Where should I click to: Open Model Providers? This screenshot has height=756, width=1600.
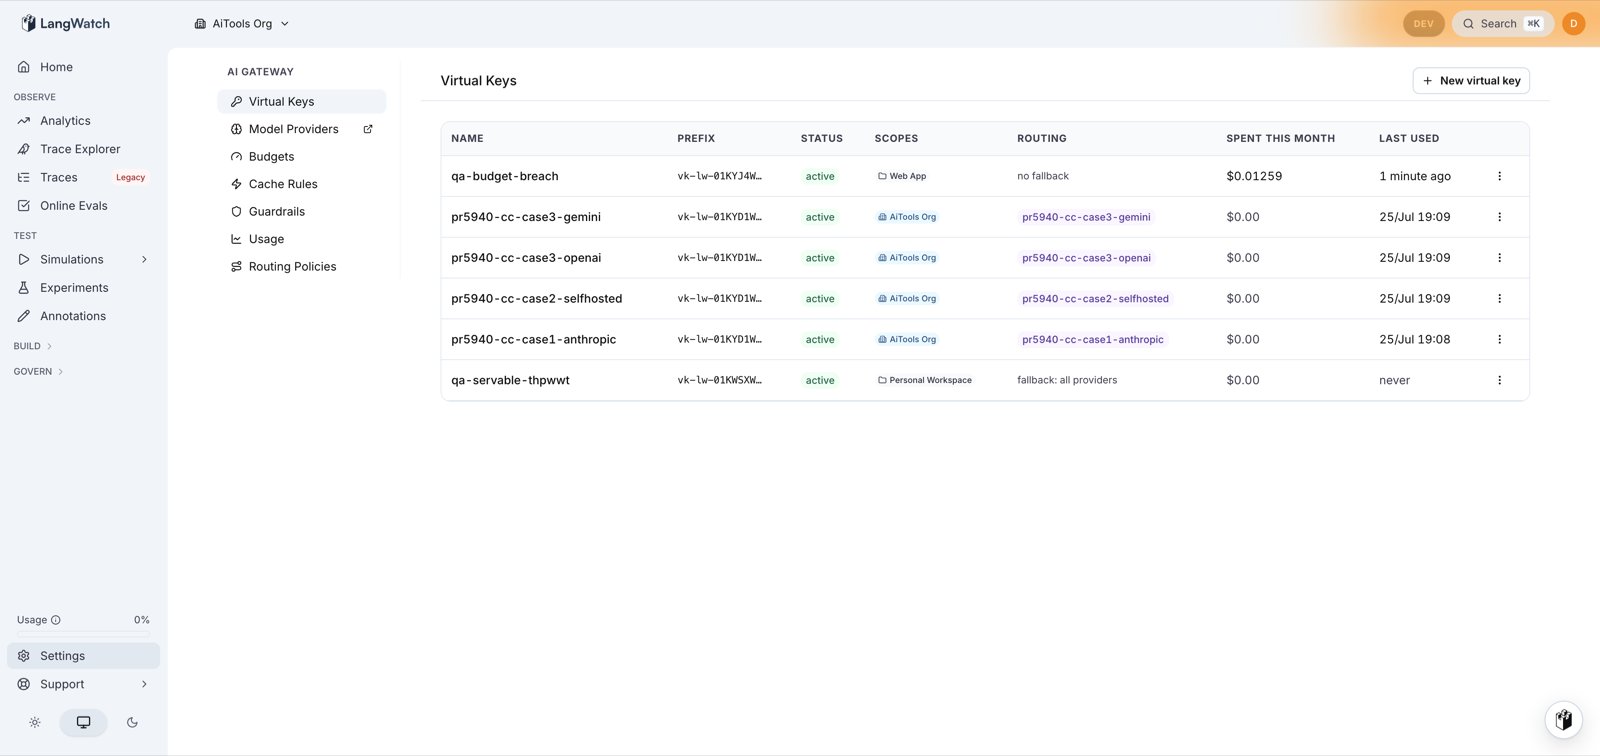point(293,129)
